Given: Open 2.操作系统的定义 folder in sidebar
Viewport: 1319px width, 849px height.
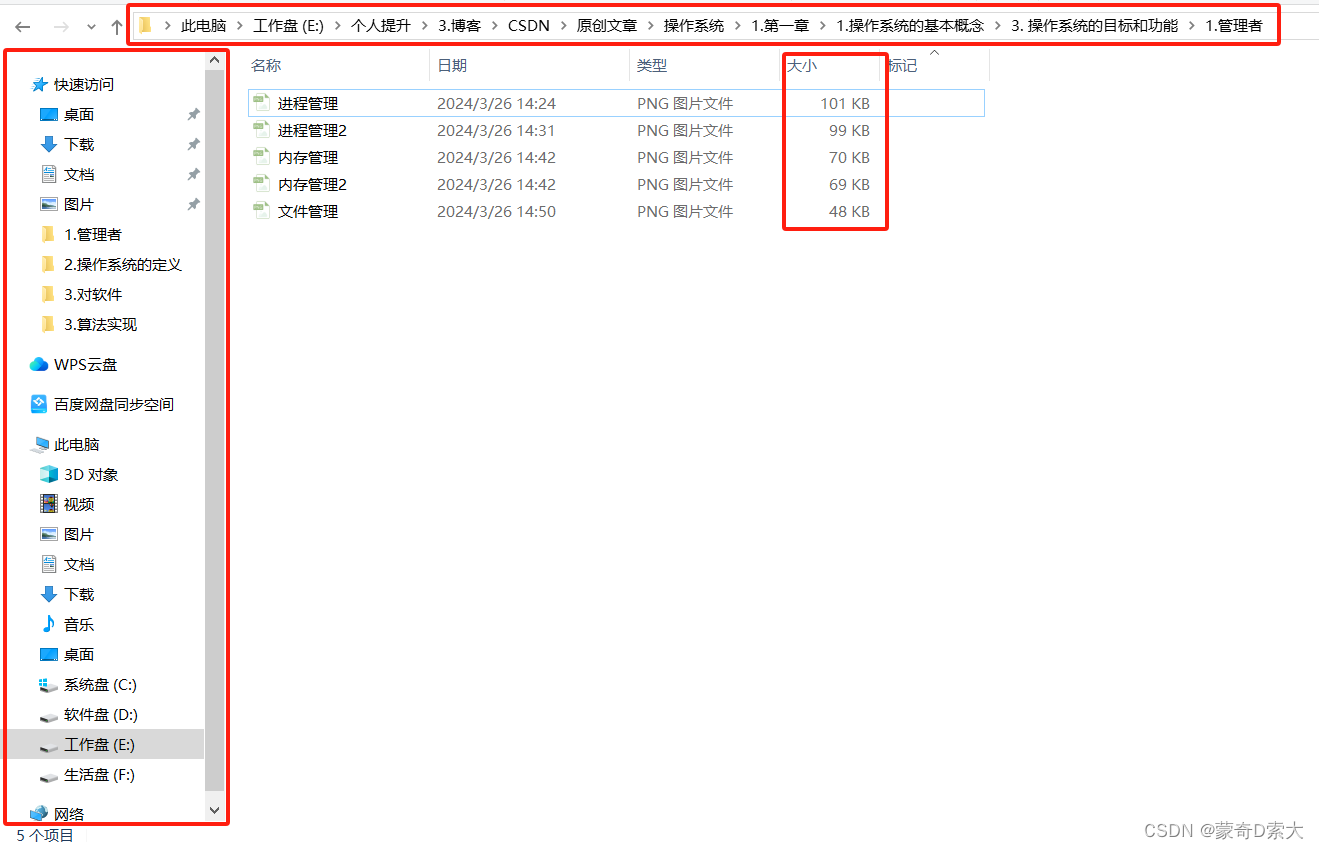Looking at the screenshot, I should pyautogui.click(x=123, y=265).
